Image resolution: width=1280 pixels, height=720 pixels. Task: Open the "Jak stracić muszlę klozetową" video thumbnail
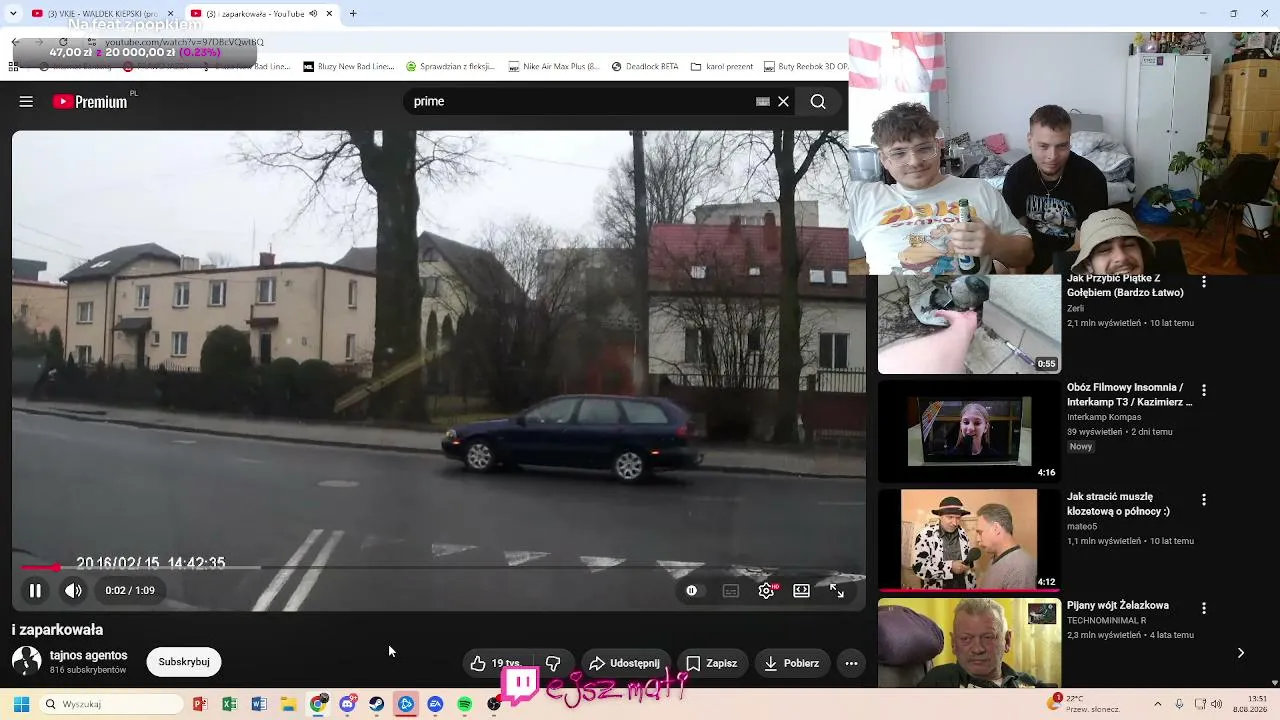pos(969,540)
